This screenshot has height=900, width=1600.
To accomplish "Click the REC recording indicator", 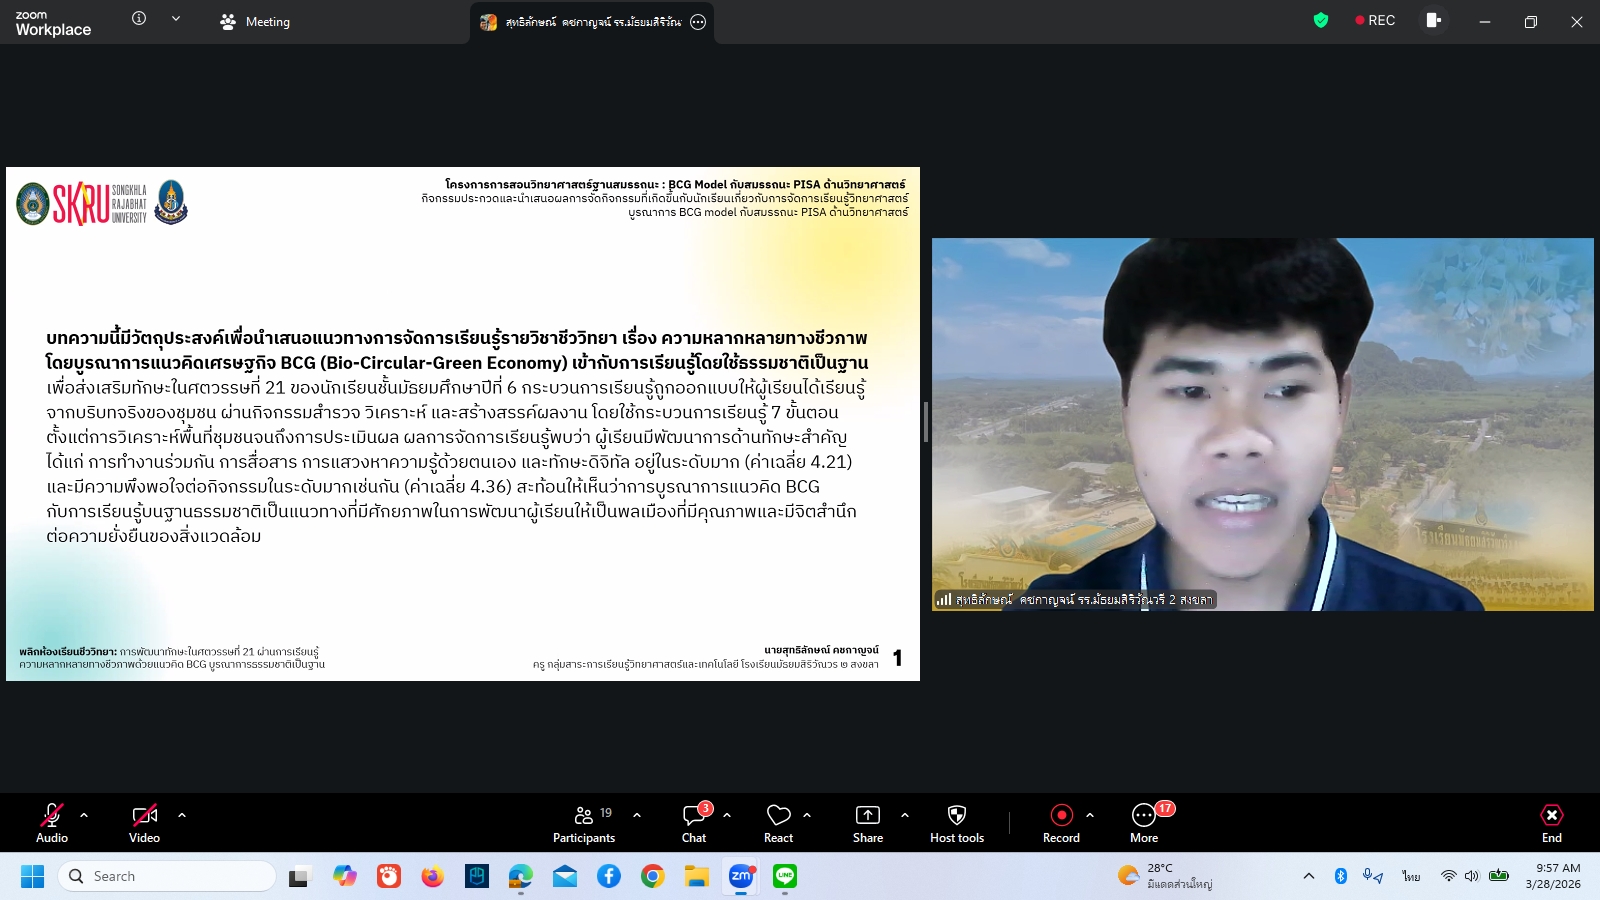I will coord(1375,21).
